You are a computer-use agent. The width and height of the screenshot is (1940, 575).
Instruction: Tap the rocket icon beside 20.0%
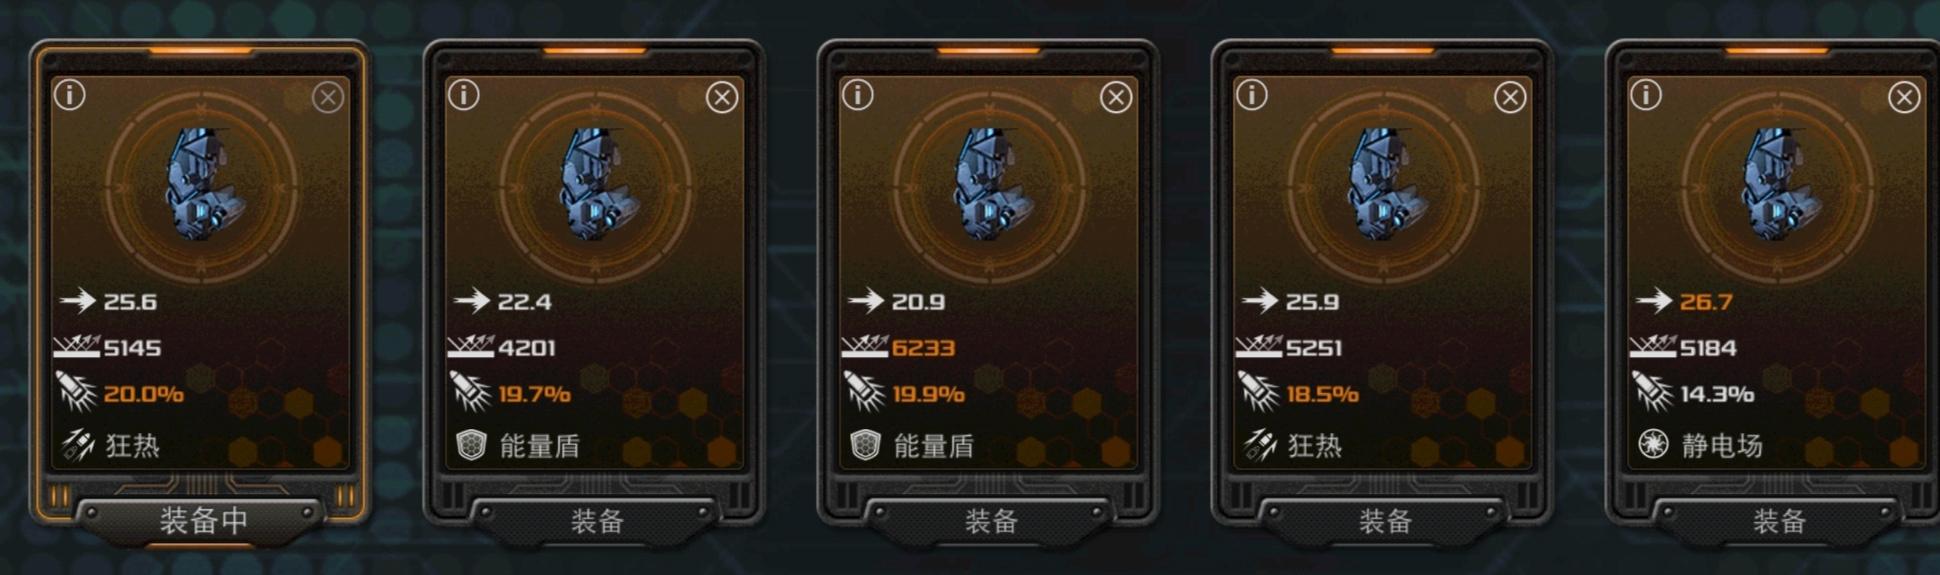(x=76, y=392)
